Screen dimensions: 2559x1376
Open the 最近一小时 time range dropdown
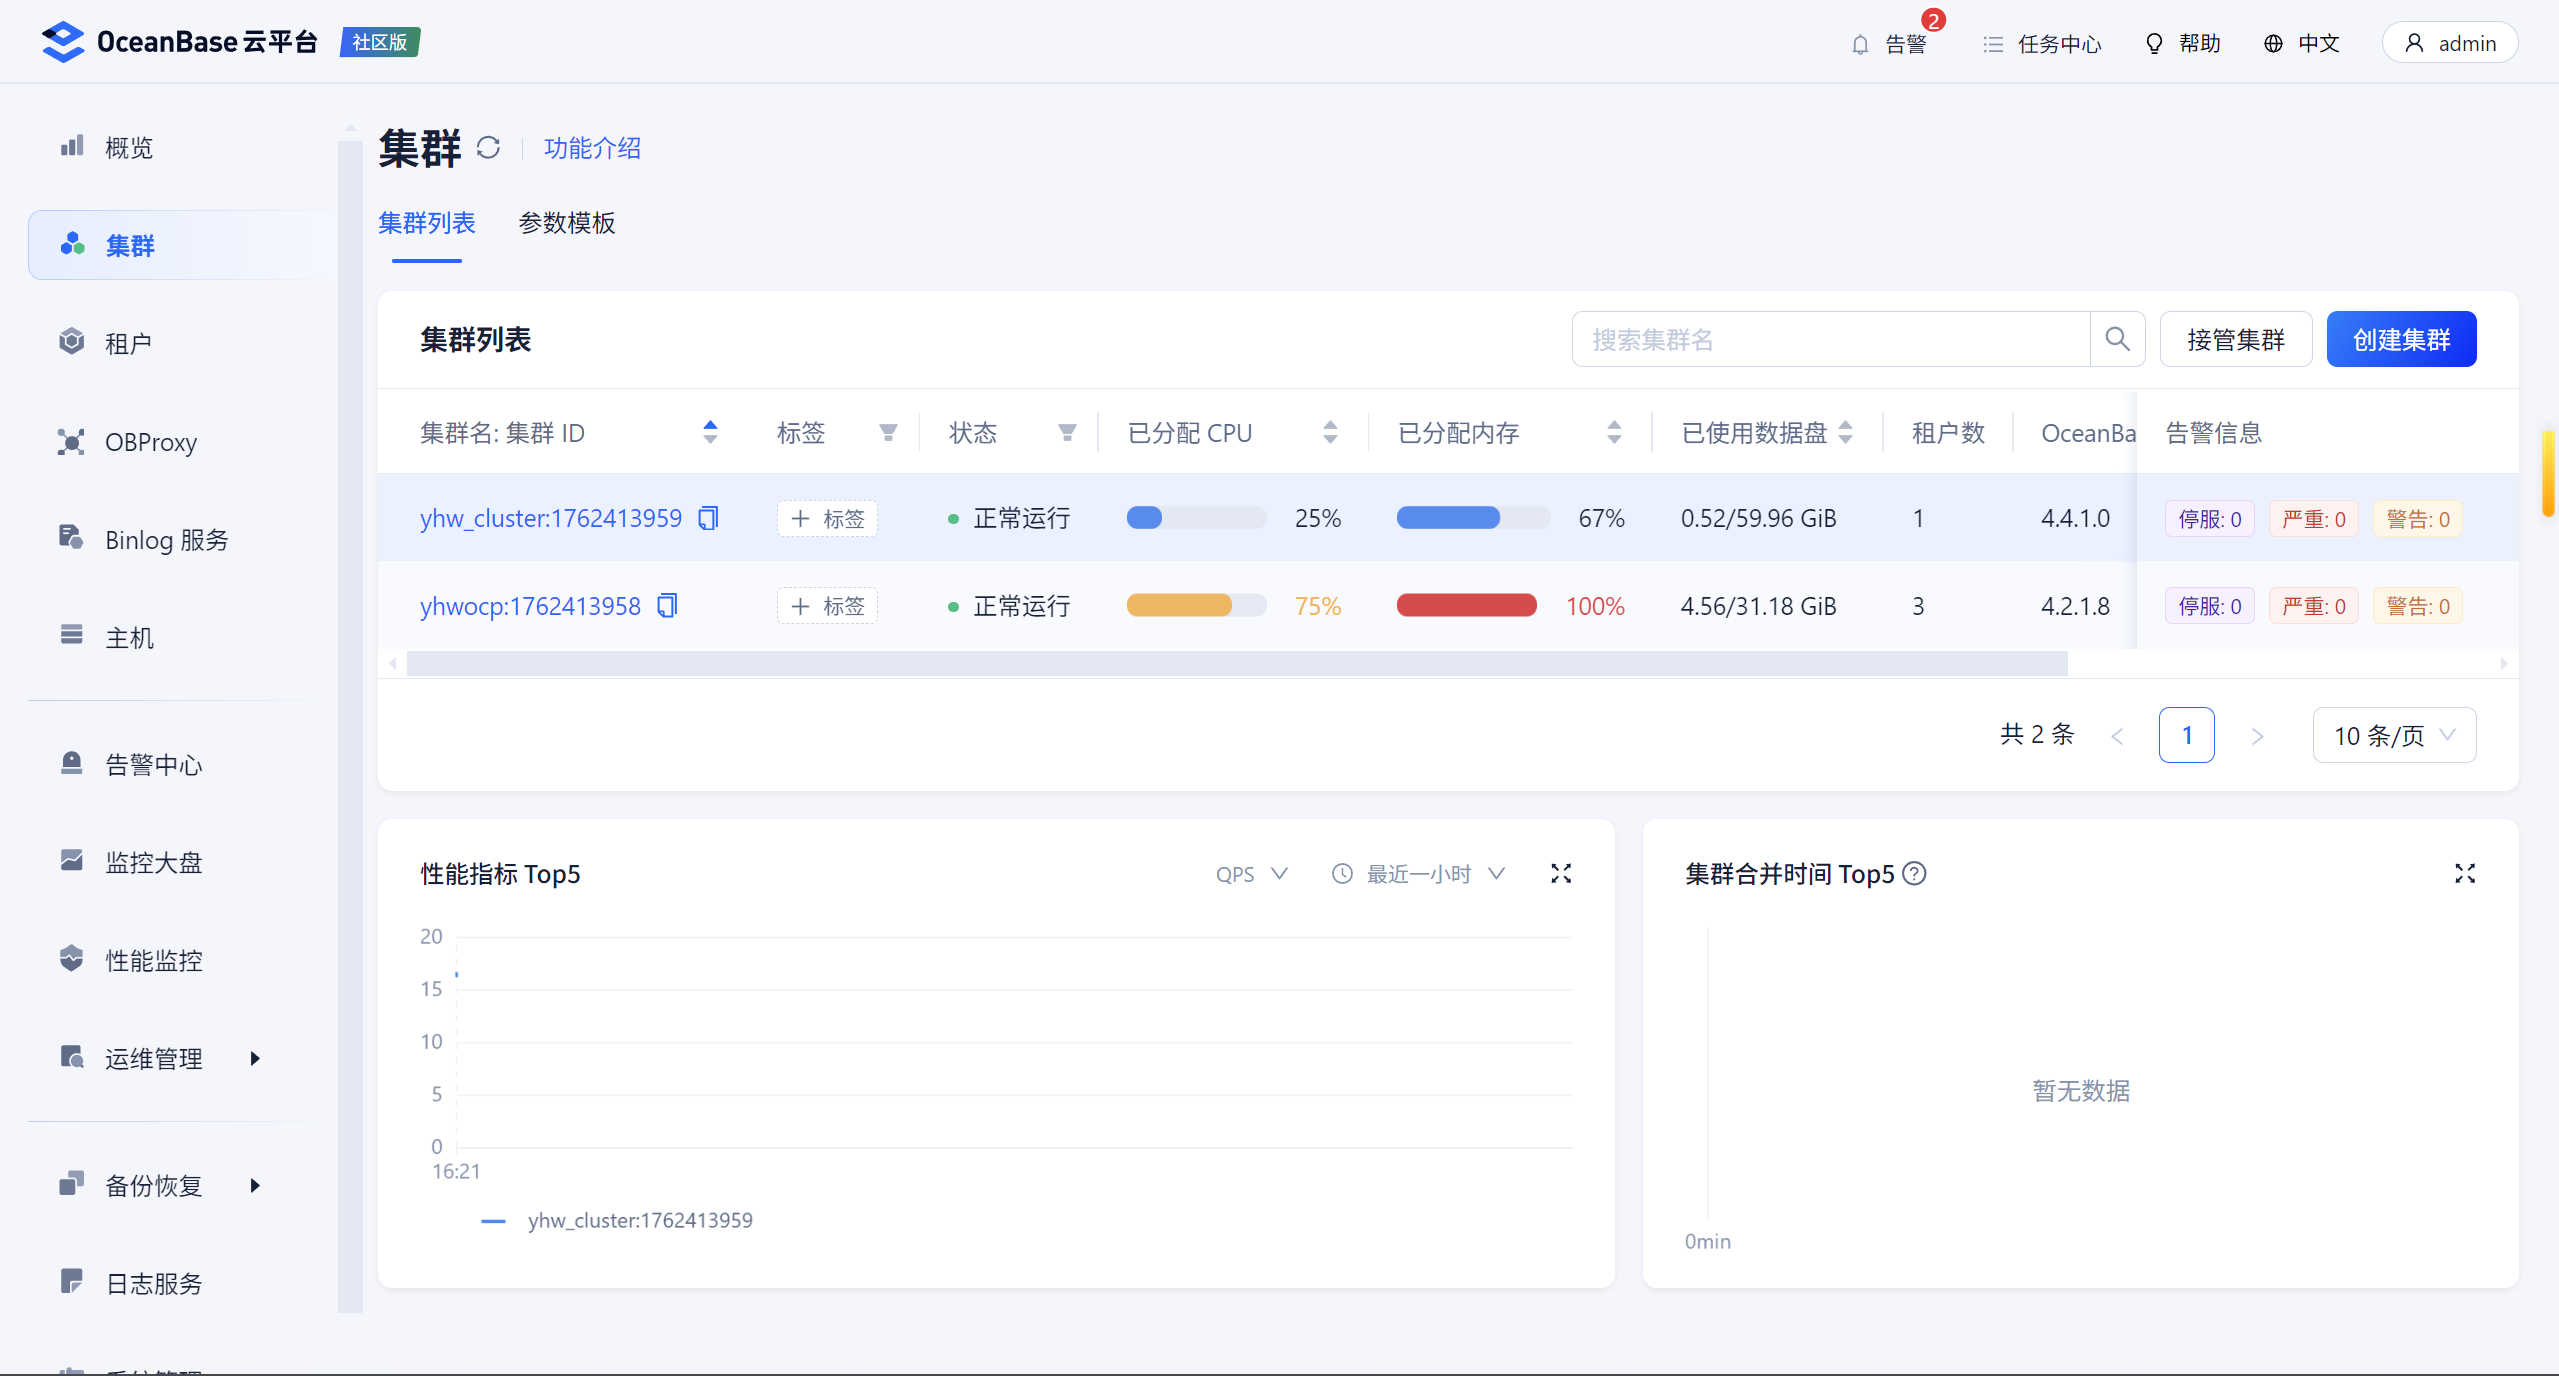point(1420,874)
